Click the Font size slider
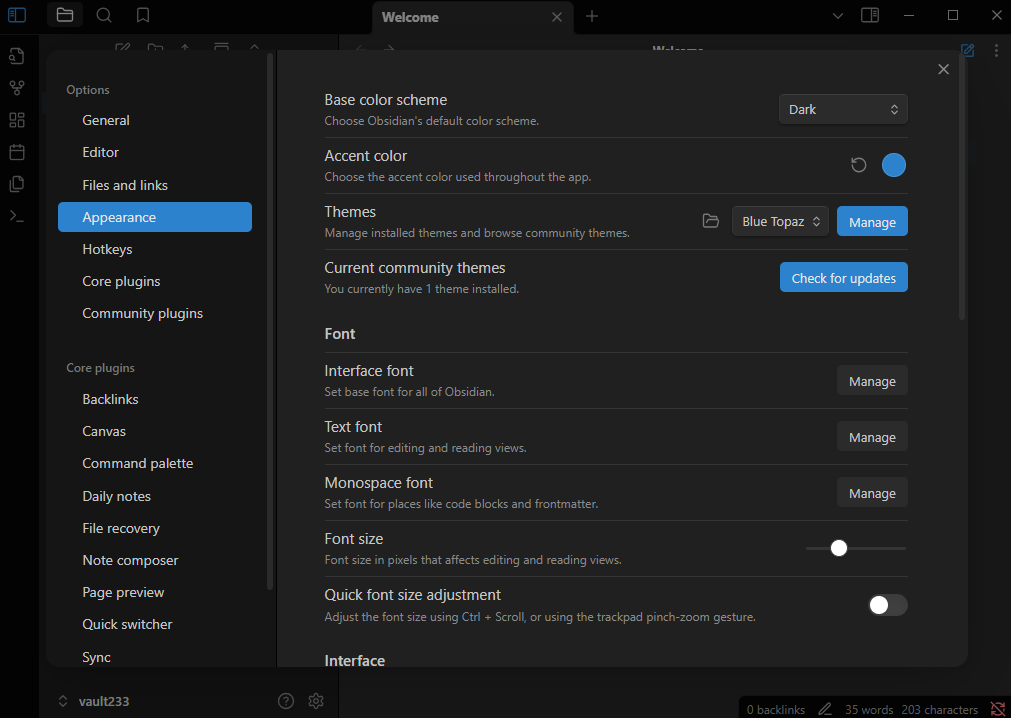Image resolution: width=1011 pixels, height=718 pixels. (856, 548)
